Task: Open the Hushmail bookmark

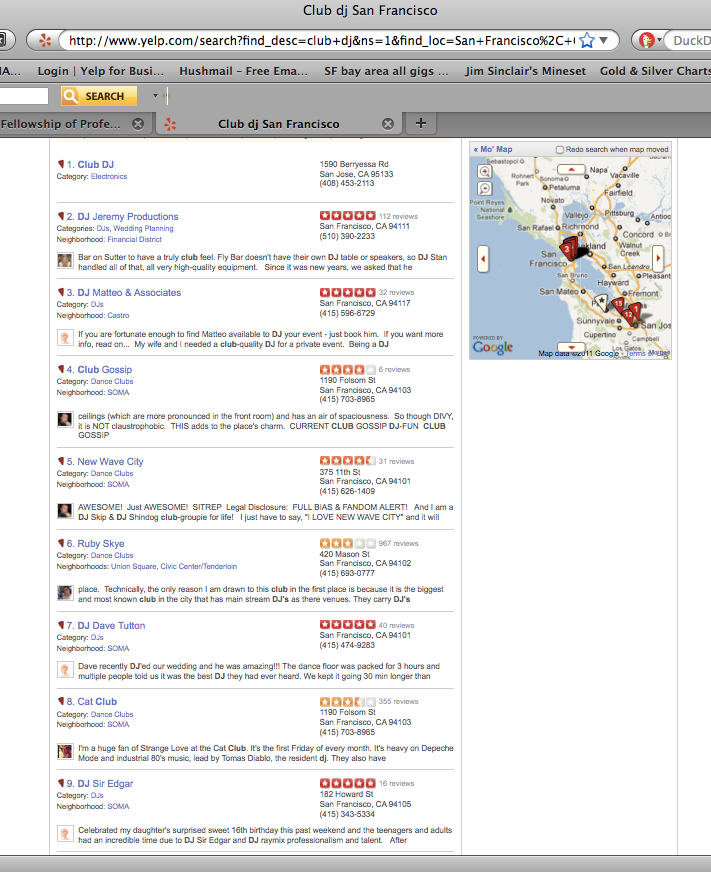Action: pyautogui.click(x=243, y=71)
